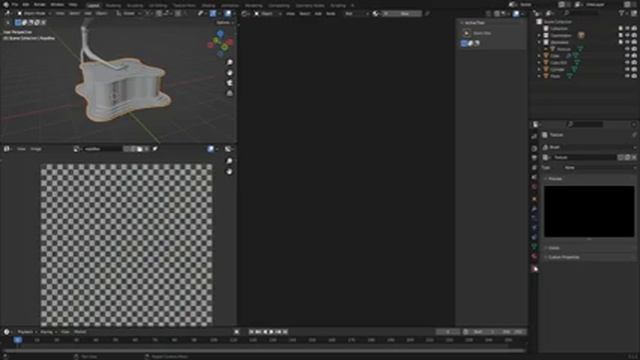Expand the Cube tree row arrow
This screenshot has height=360, width=640.
[540, 56]
